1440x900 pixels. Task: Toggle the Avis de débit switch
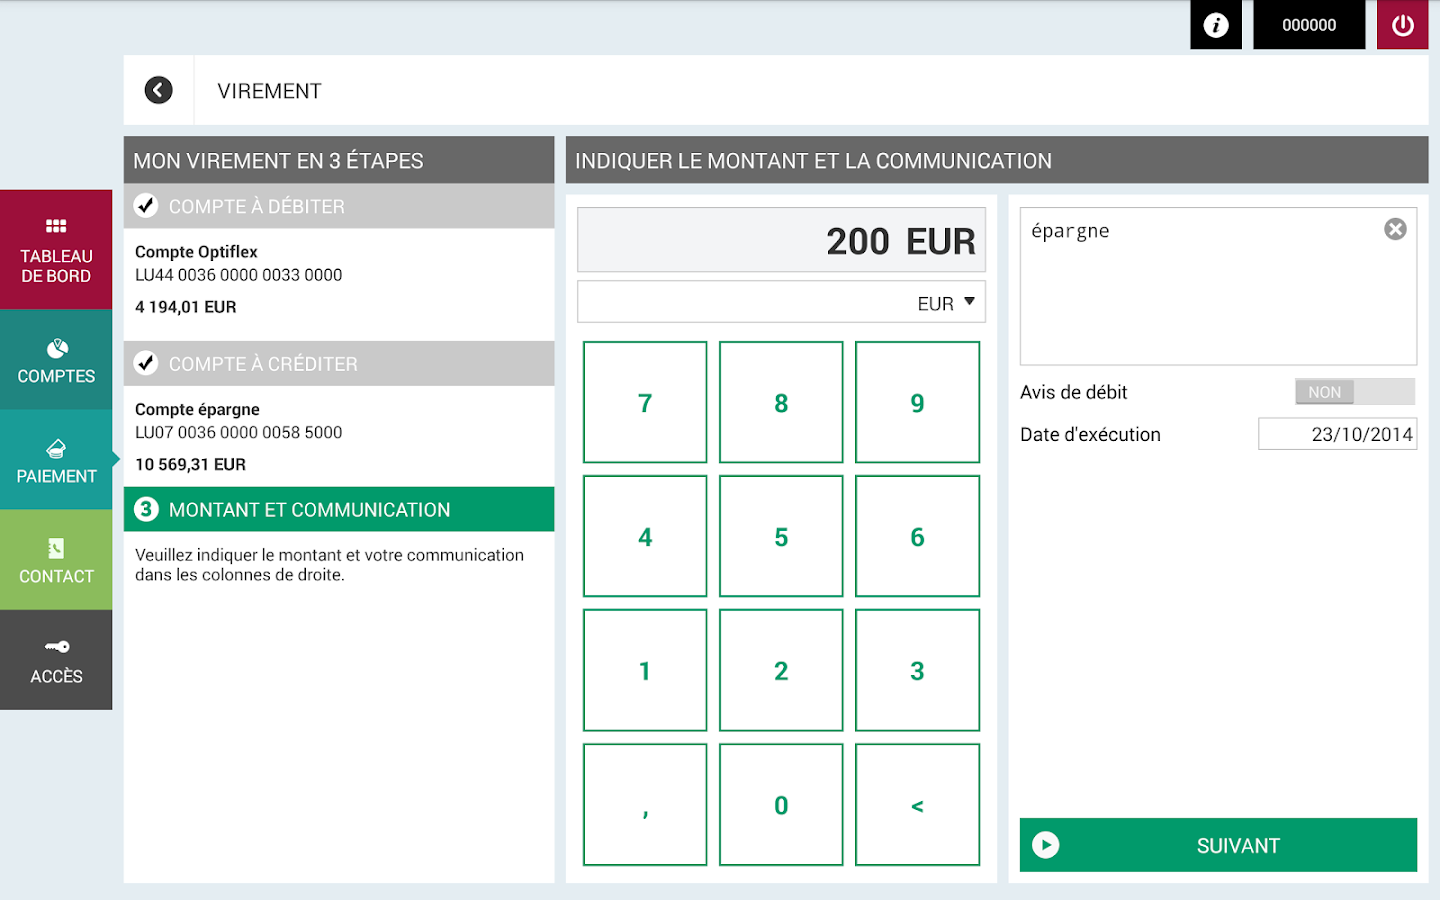point(1354,392)
